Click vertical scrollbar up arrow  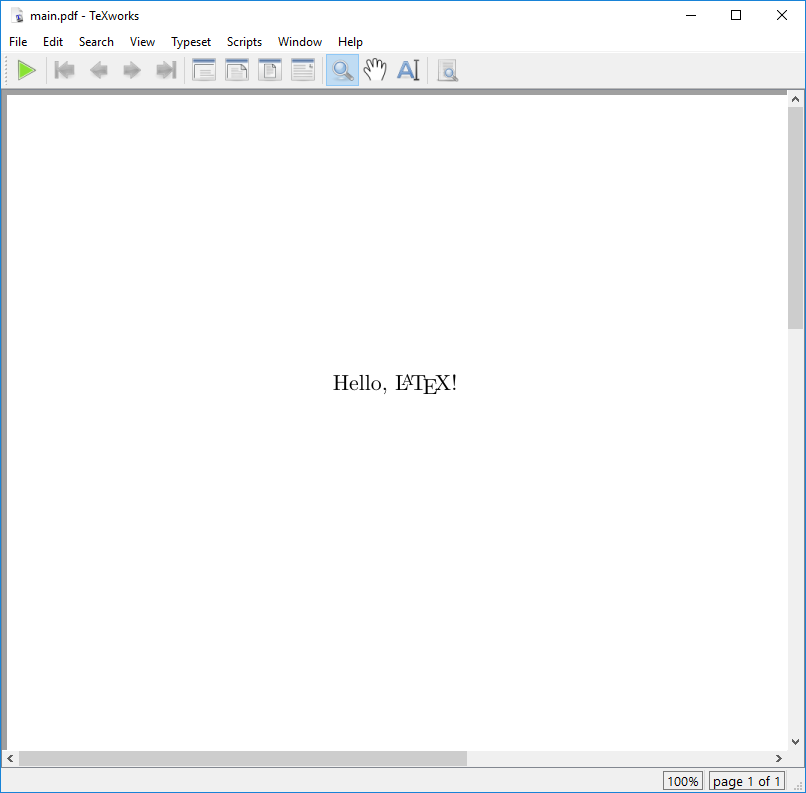795,100
